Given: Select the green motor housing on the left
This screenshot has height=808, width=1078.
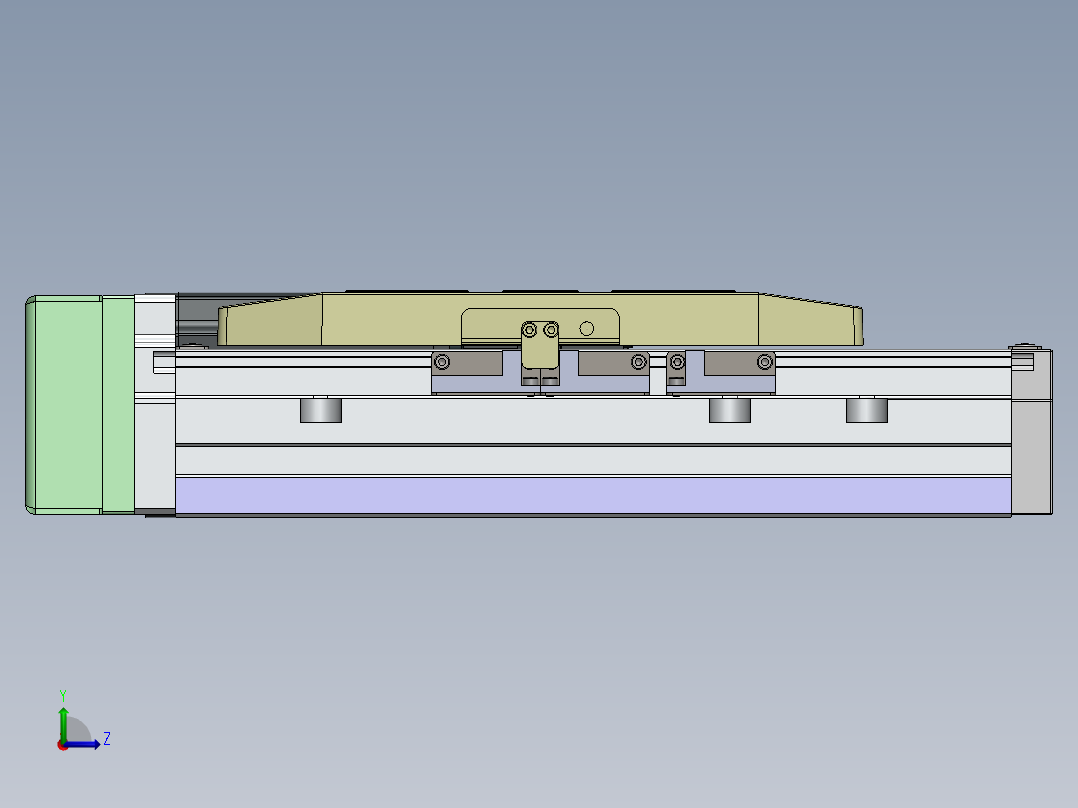Looking at the screenshot, I should pyautogui.click(x=80, y=404).
